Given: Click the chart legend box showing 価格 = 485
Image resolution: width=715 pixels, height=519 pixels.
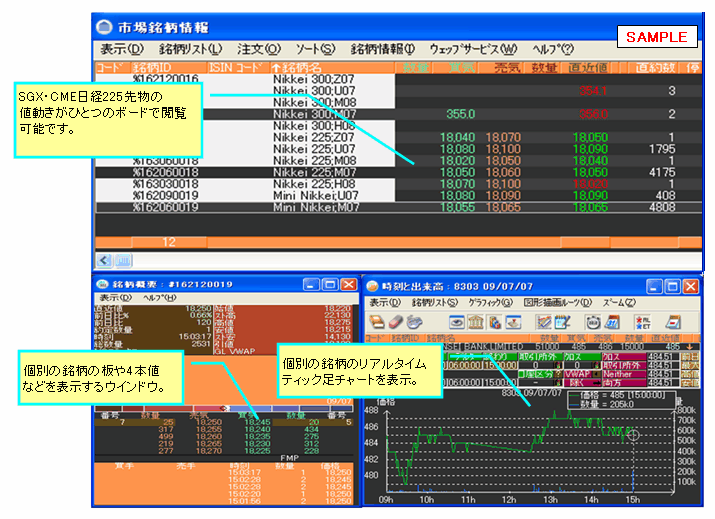Looking at the screenshot, I should 621,400.
